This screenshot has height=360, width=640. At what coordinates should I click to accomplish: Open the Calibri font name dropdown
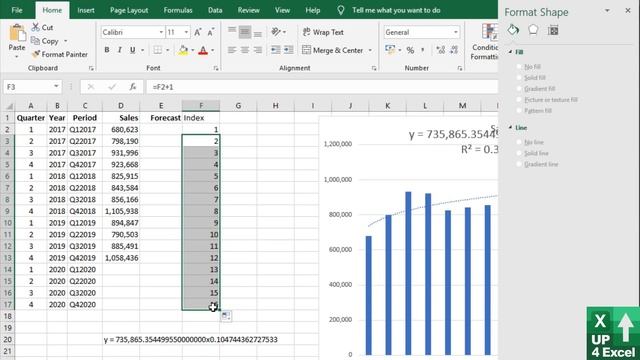click(x=161, y=32)
